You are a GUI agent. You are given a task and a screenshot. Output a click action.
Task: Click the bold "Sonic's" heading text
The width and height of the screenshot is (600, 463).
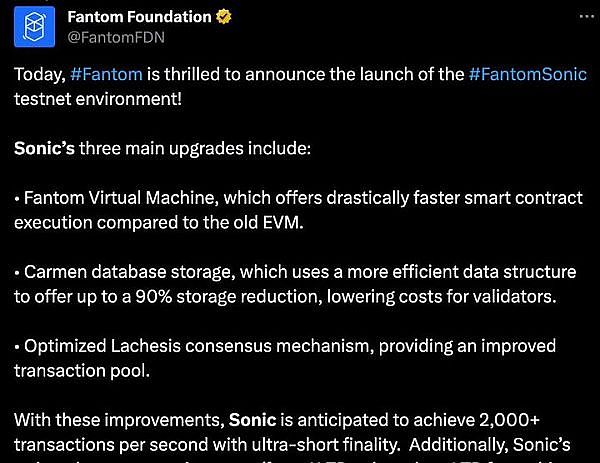[x=44, y=148]
